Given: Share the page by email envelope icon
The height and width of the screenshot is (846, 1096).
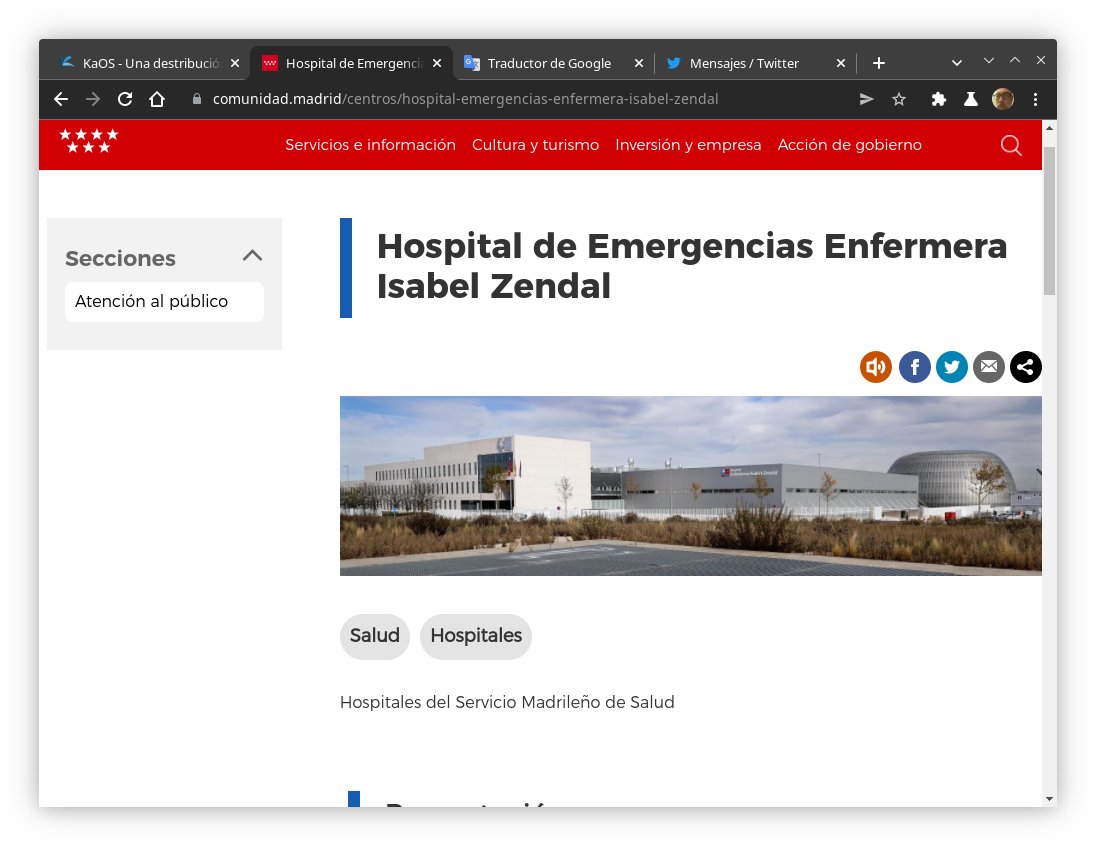Looking at the screenshot, I should pos(988,367).
